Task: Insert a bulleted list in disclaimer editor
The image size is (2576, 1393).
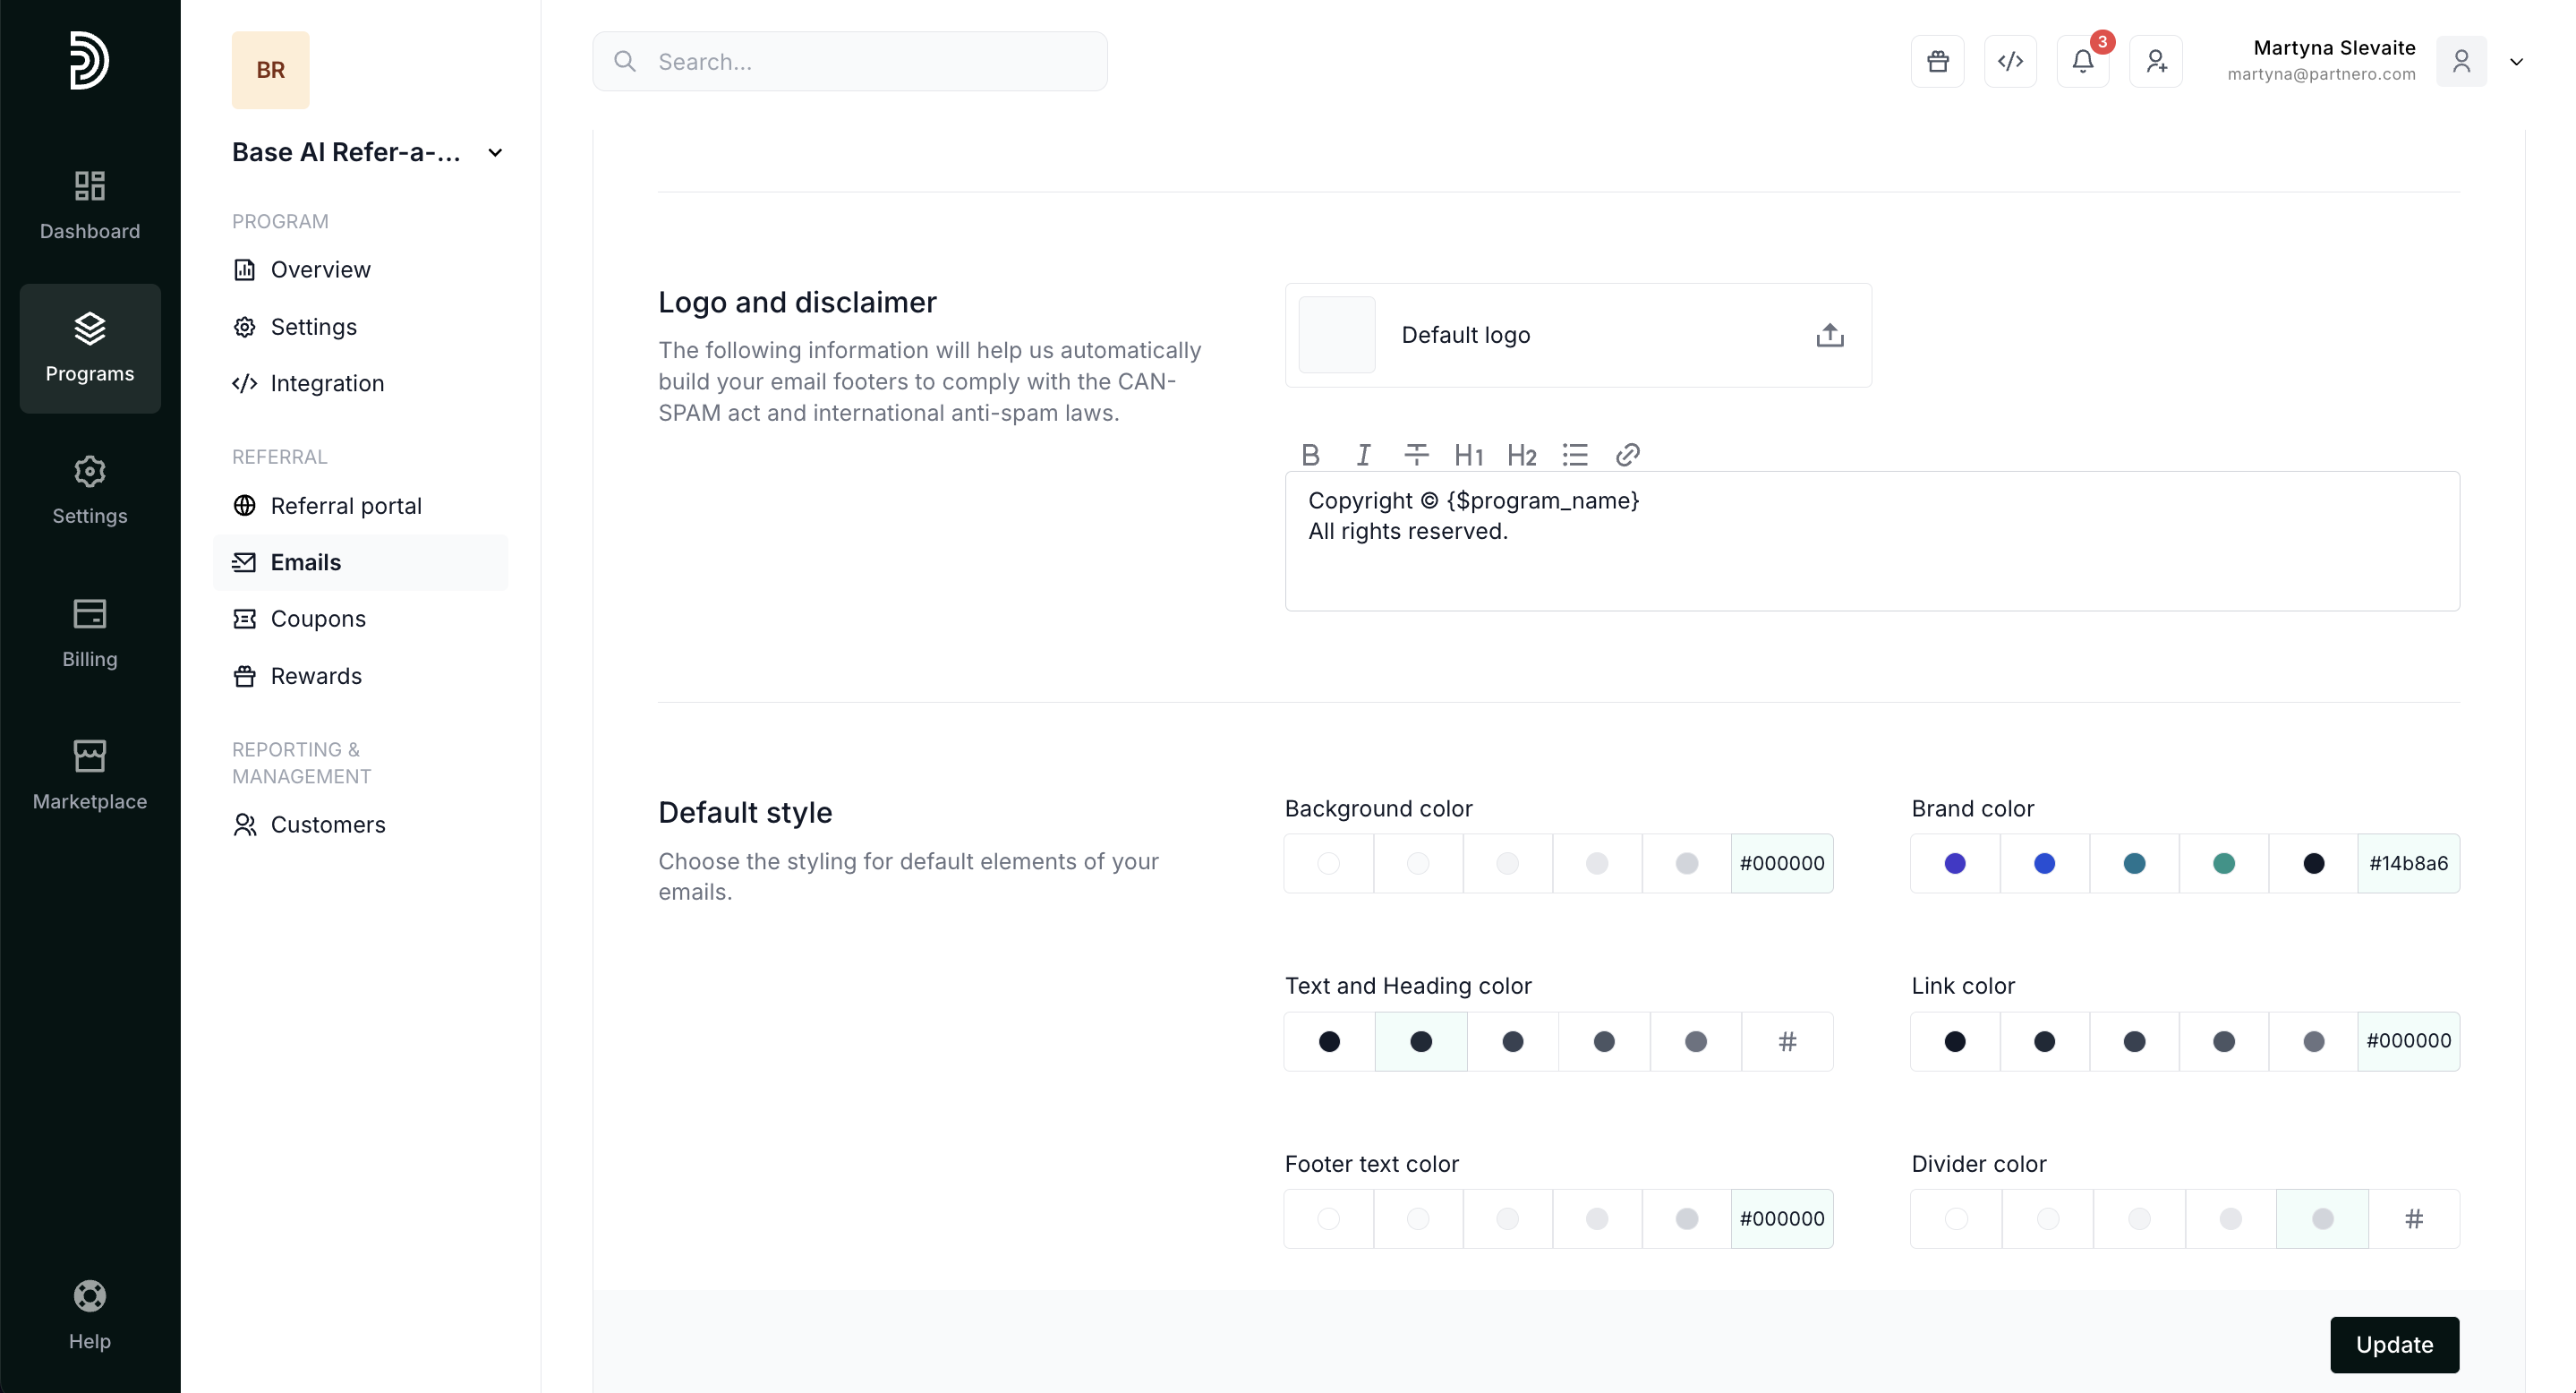Action: 1574,455
